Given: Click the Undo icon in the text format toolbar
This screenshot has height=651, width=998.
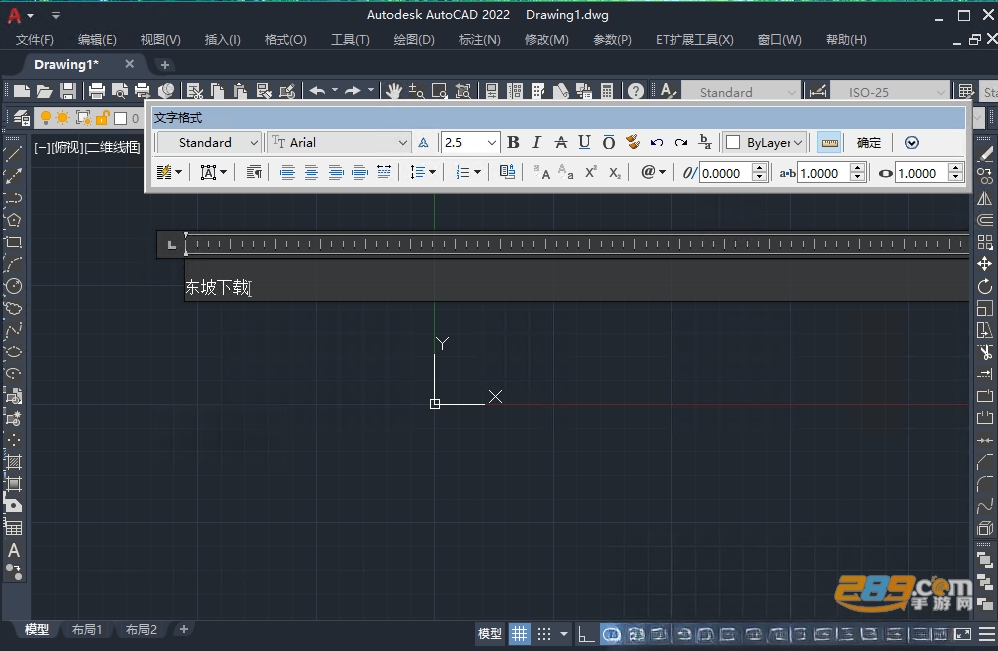Looking at the screenshot, I should coord(657,143).
